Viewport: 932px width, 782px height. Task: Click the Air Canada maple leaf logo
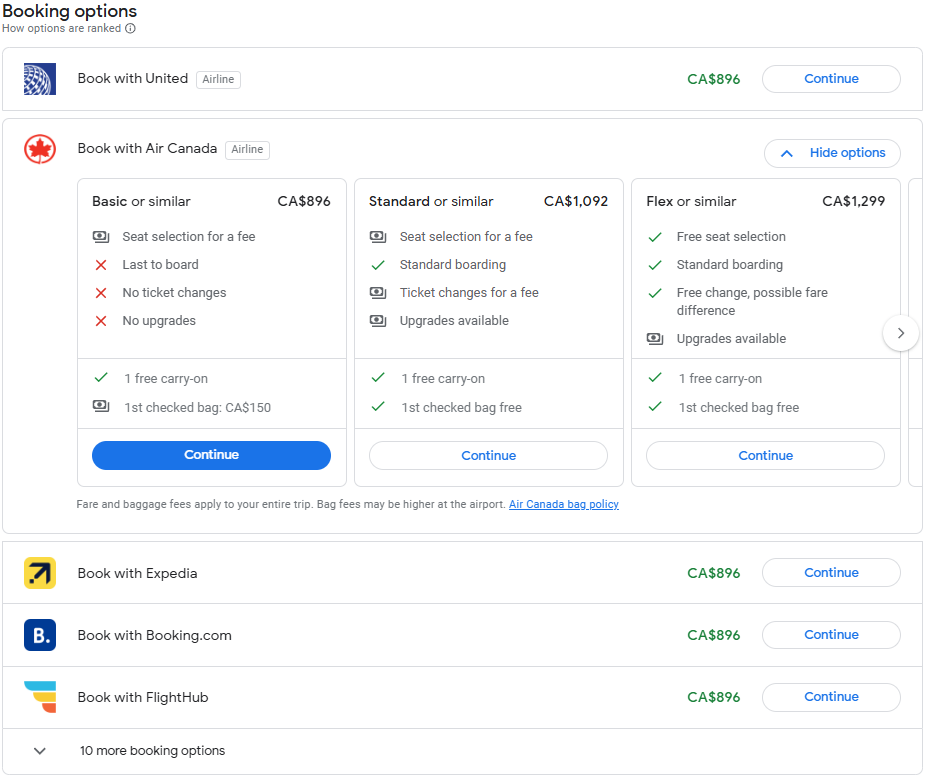(x=40, y=149)
